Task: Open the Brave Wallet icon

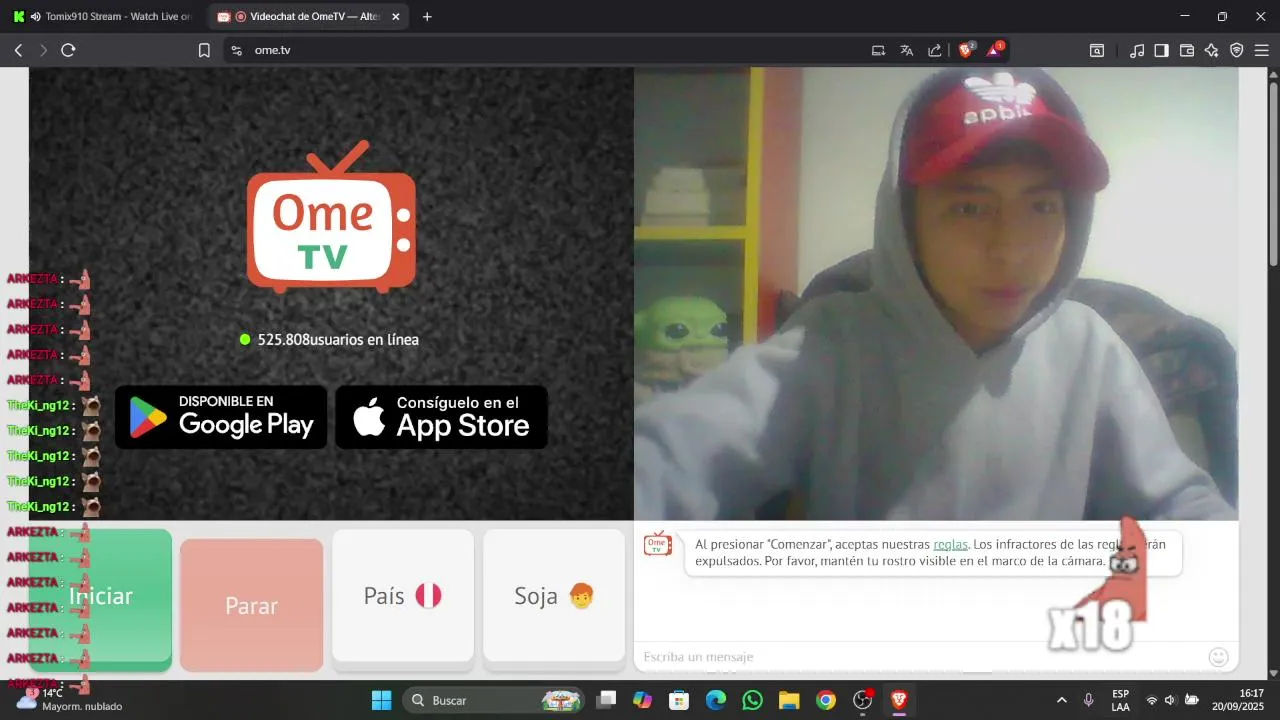Action: 1187,50
